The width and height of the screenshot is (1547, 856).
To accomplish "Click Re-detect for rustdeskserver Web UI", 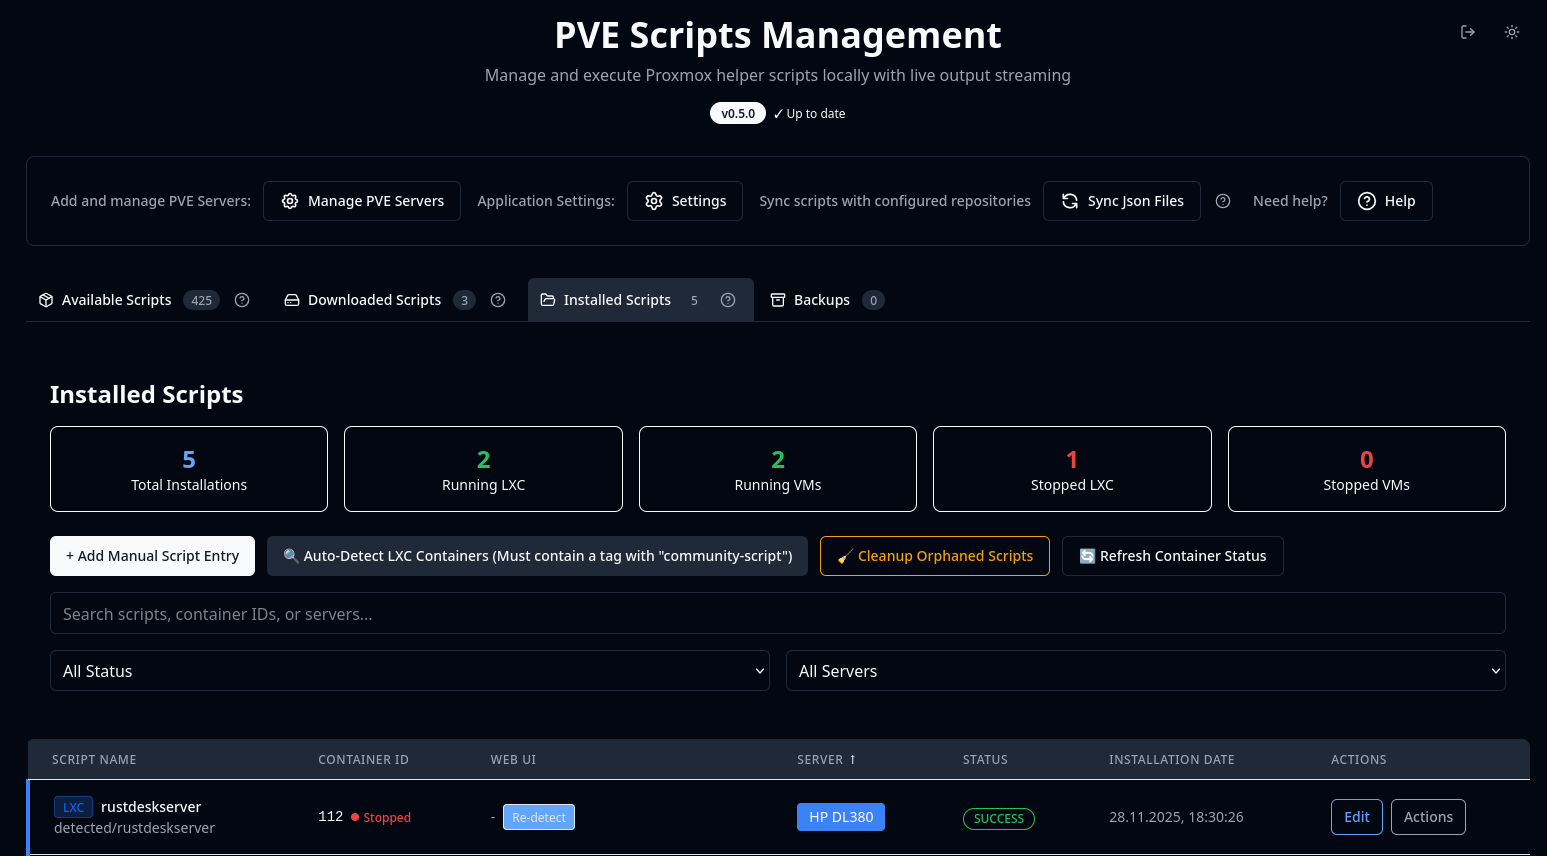I will click(x=539, y=817).
